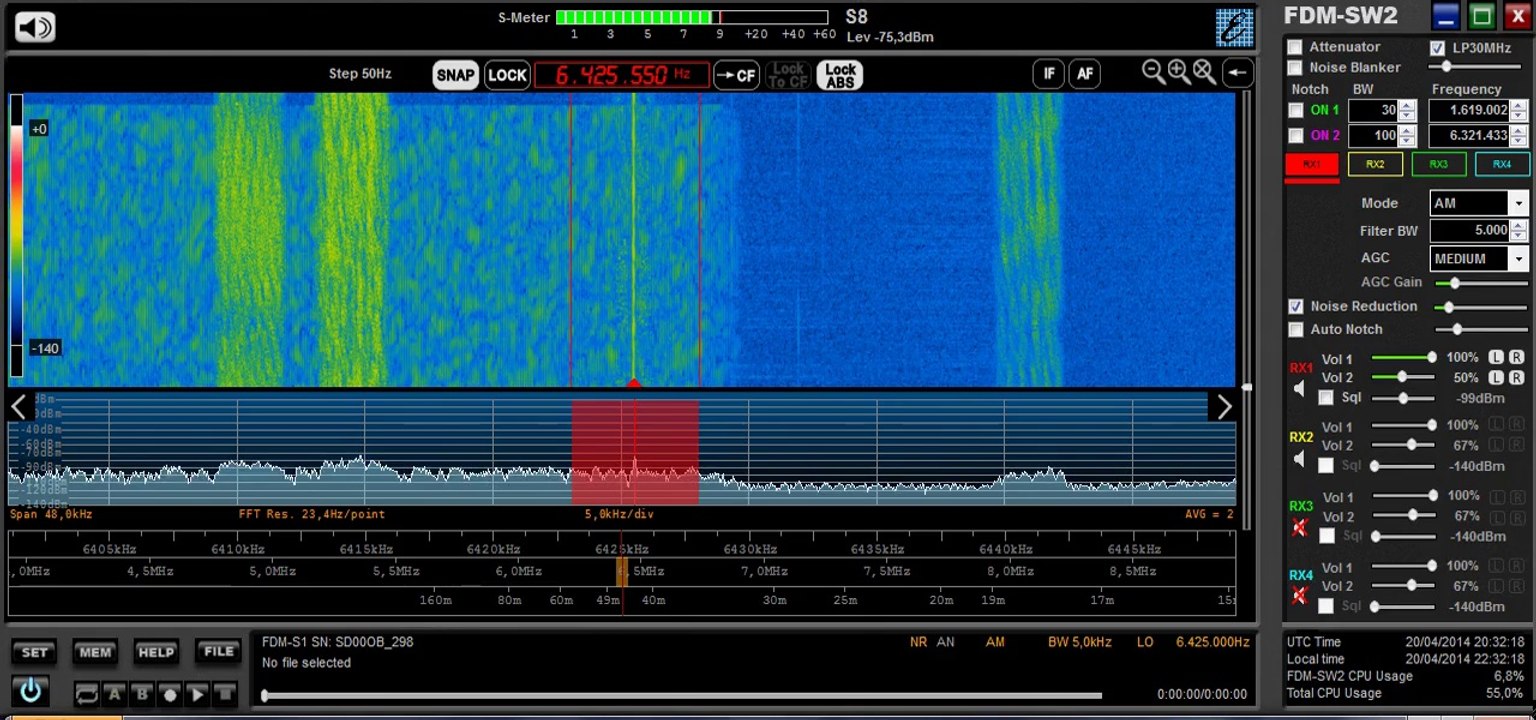Enable RX4 audio via crossed speaker
Viewport: 1536px width, 720px height.
1299,596
